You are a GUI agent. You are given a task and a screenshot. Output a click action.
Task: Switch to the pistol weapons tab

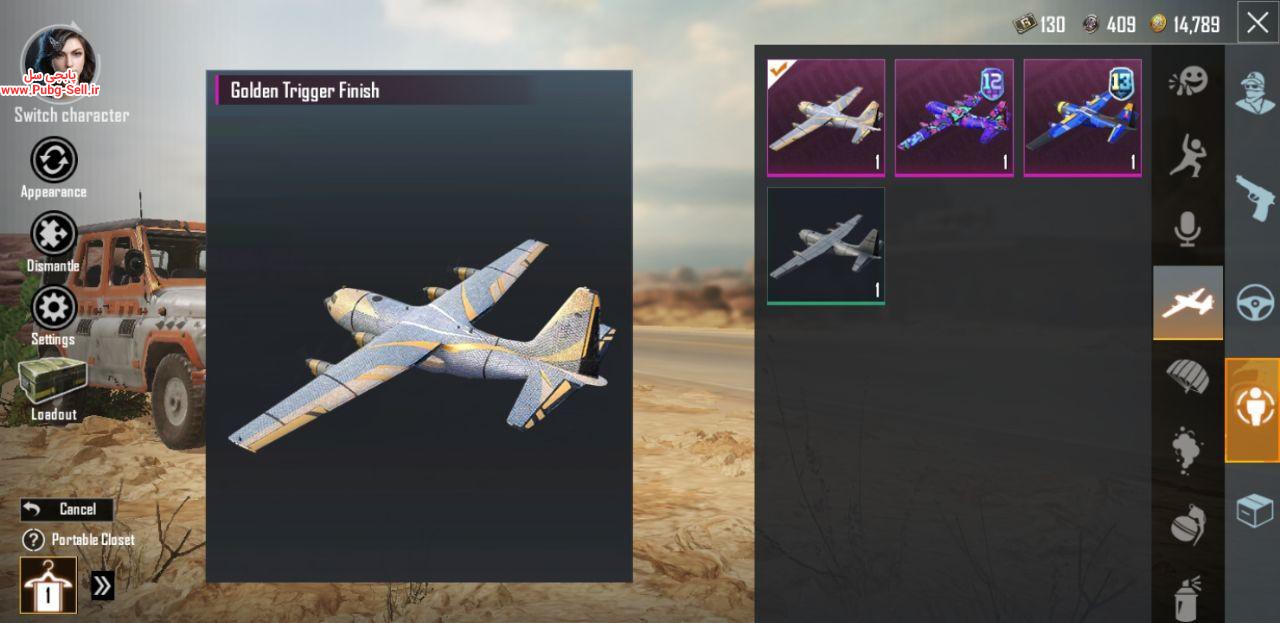(x=1254, y=199)
